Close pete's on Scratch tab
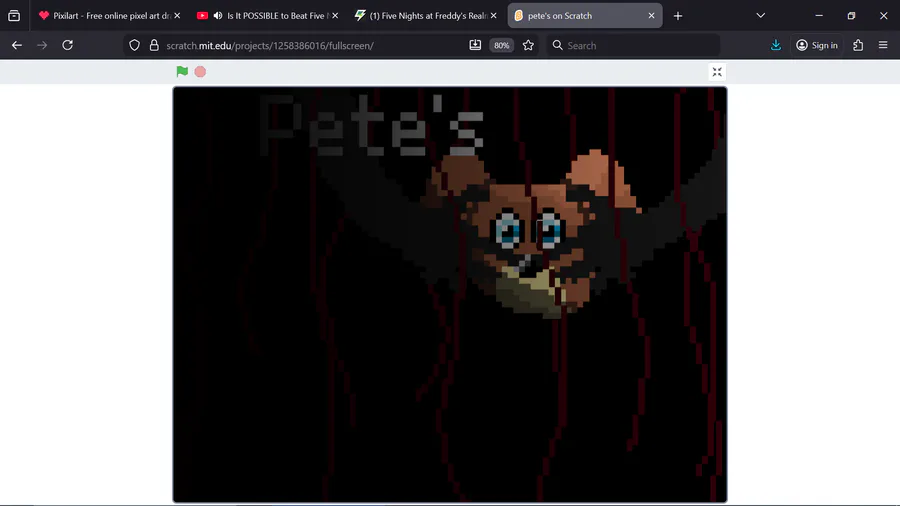This screenshot has height=506, width=900. [x=651, y=16]
